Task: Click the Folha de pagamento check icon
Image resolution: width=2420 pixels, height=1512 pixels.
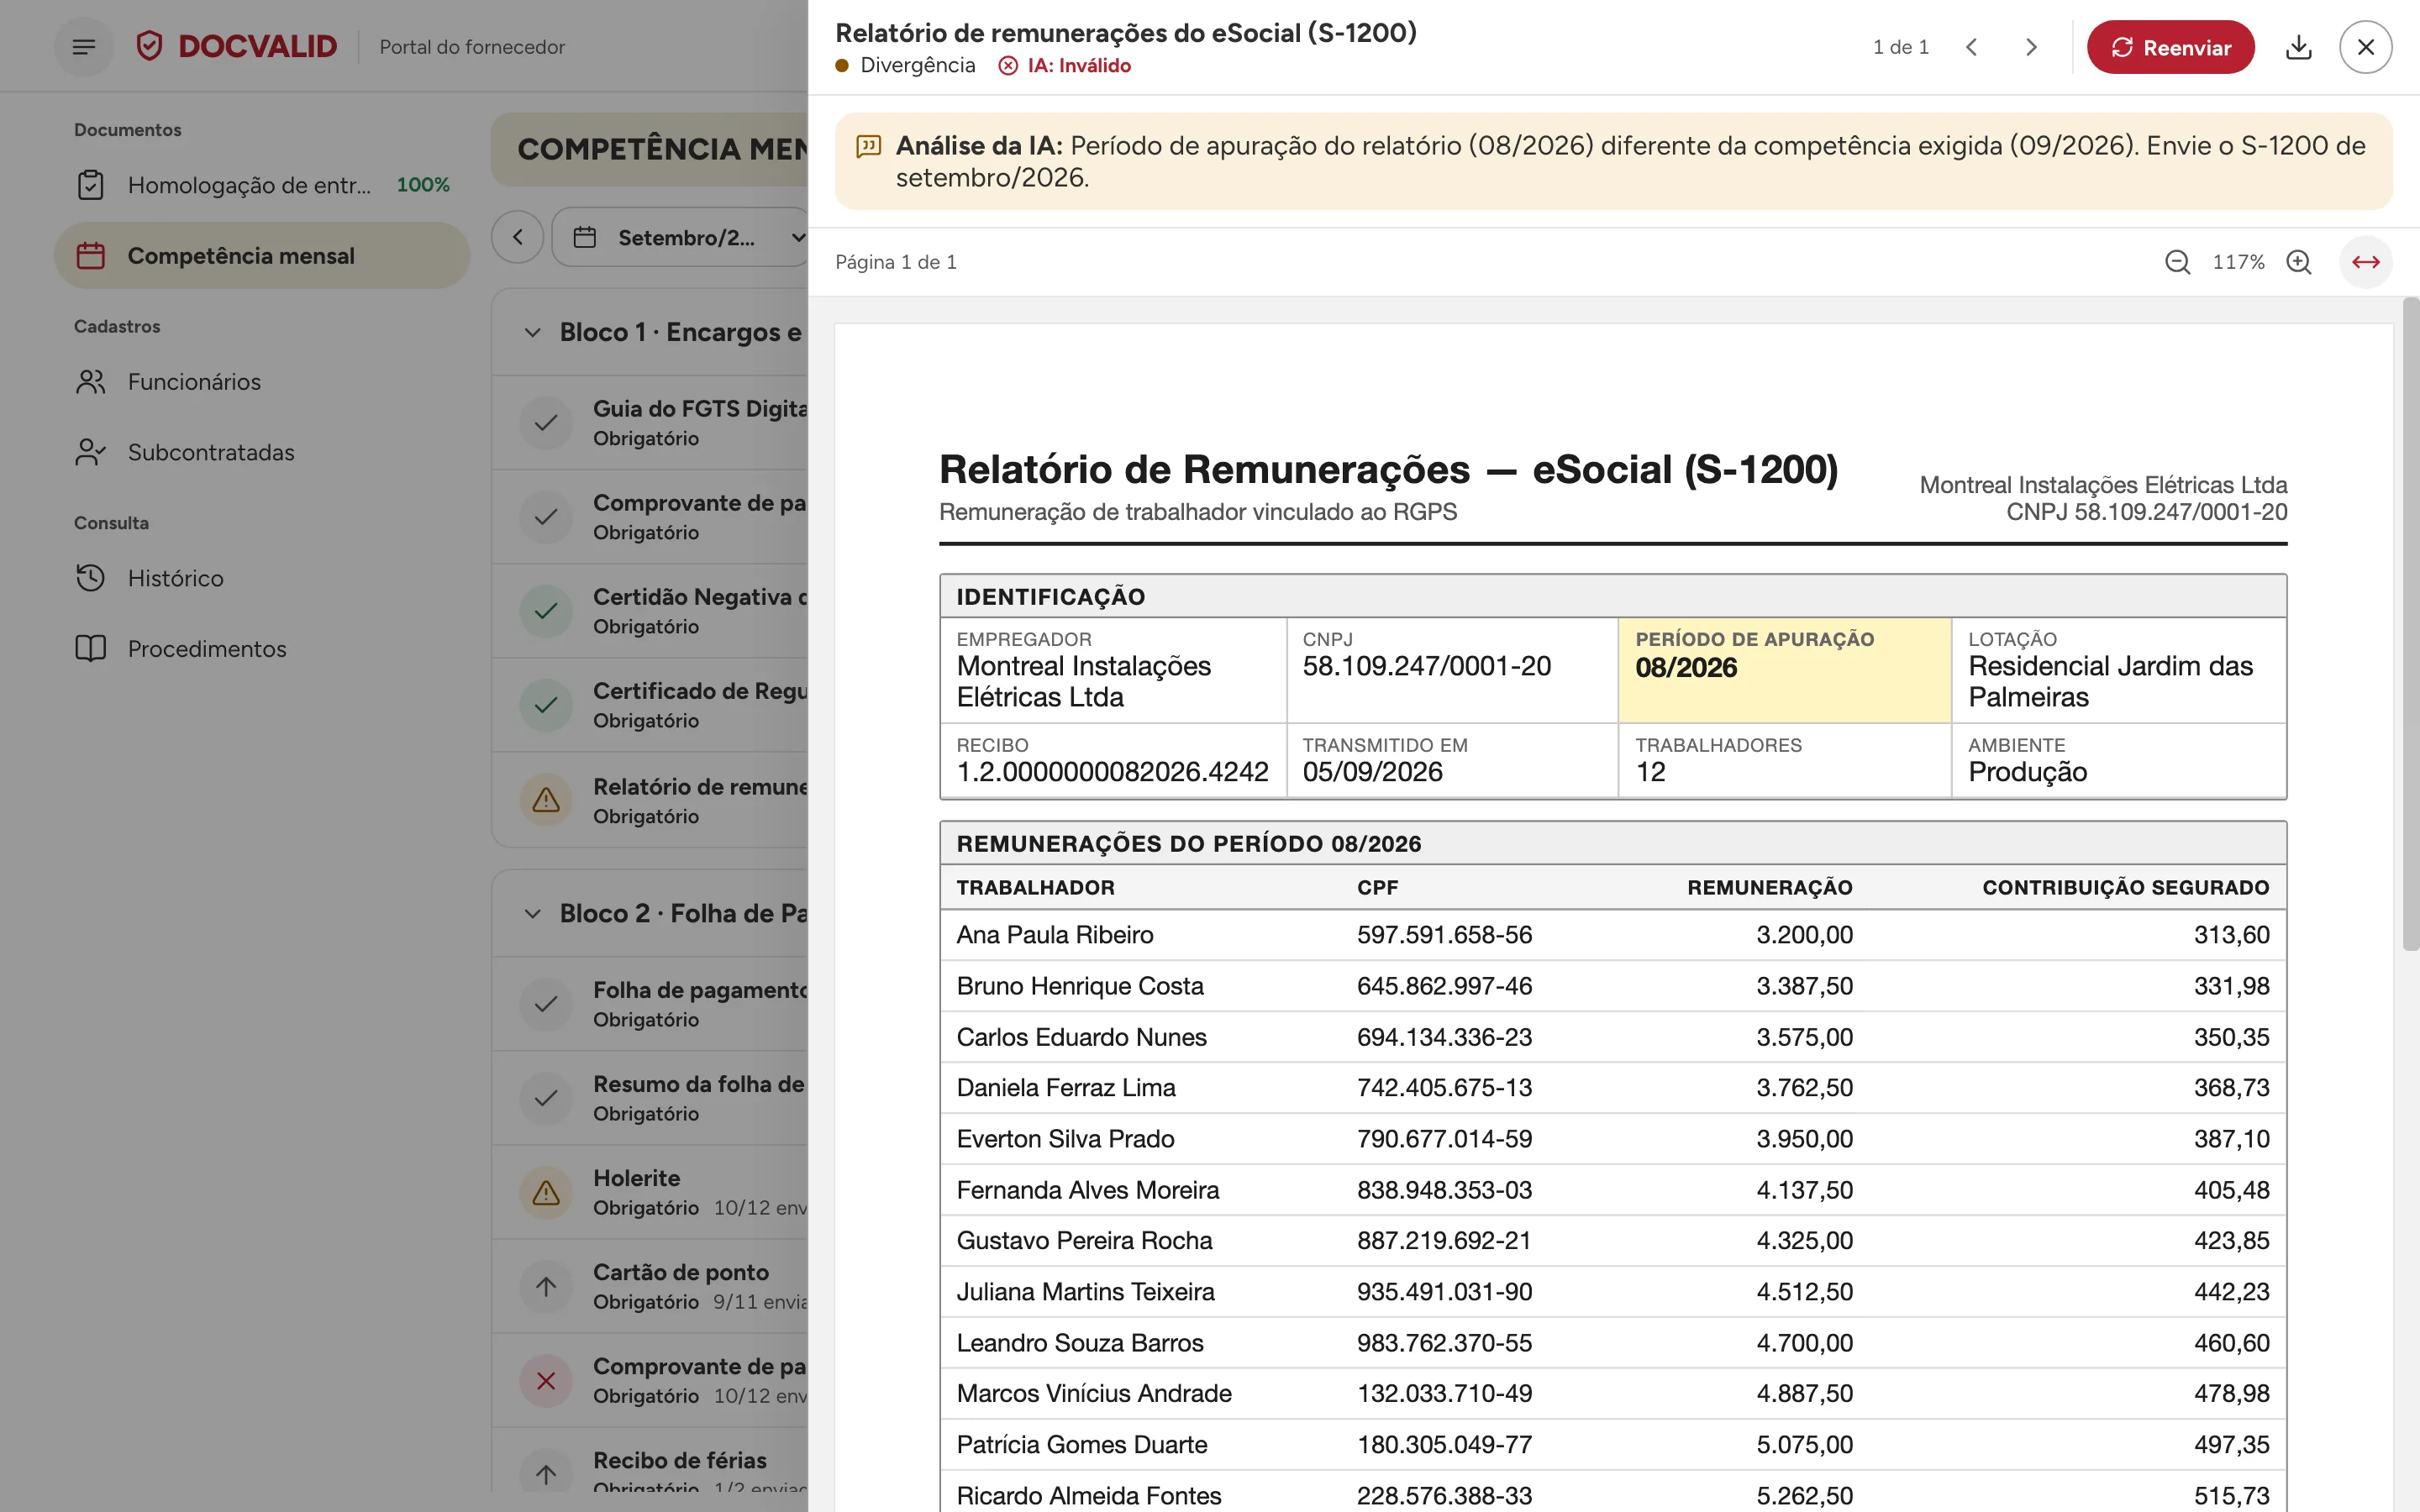Action: [x=546, y=1004]
